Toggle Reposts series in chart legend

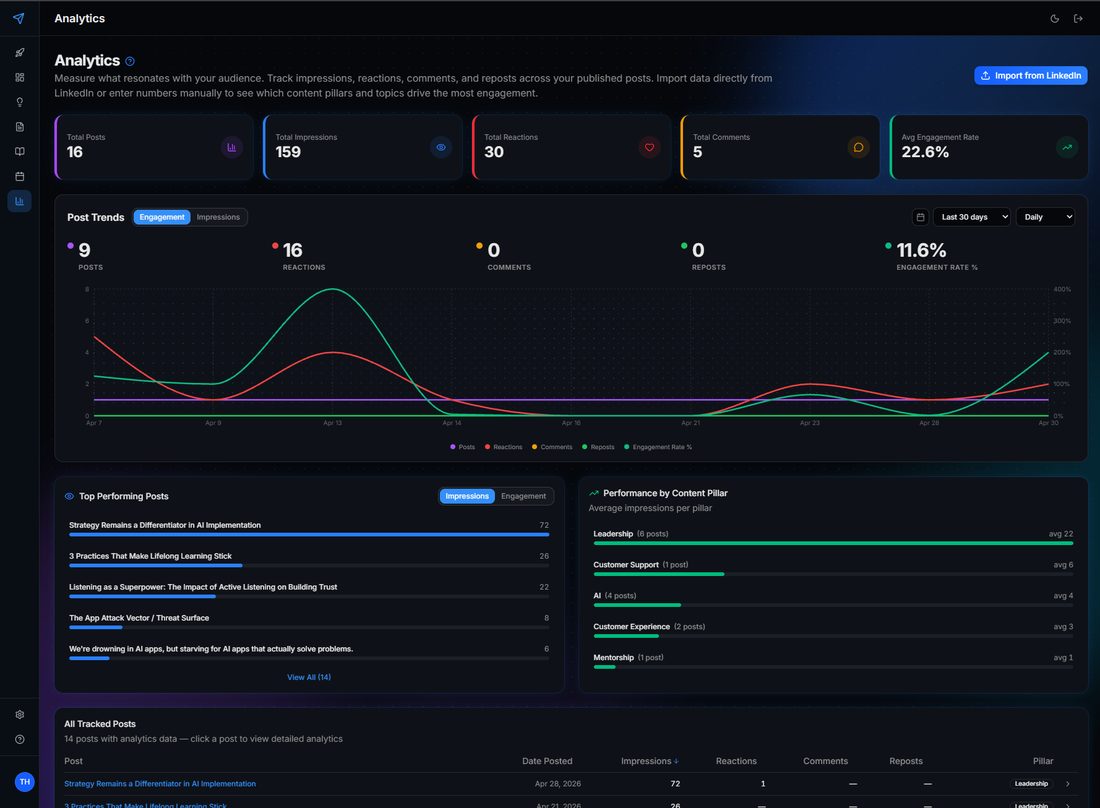click(x=598, y=447)
